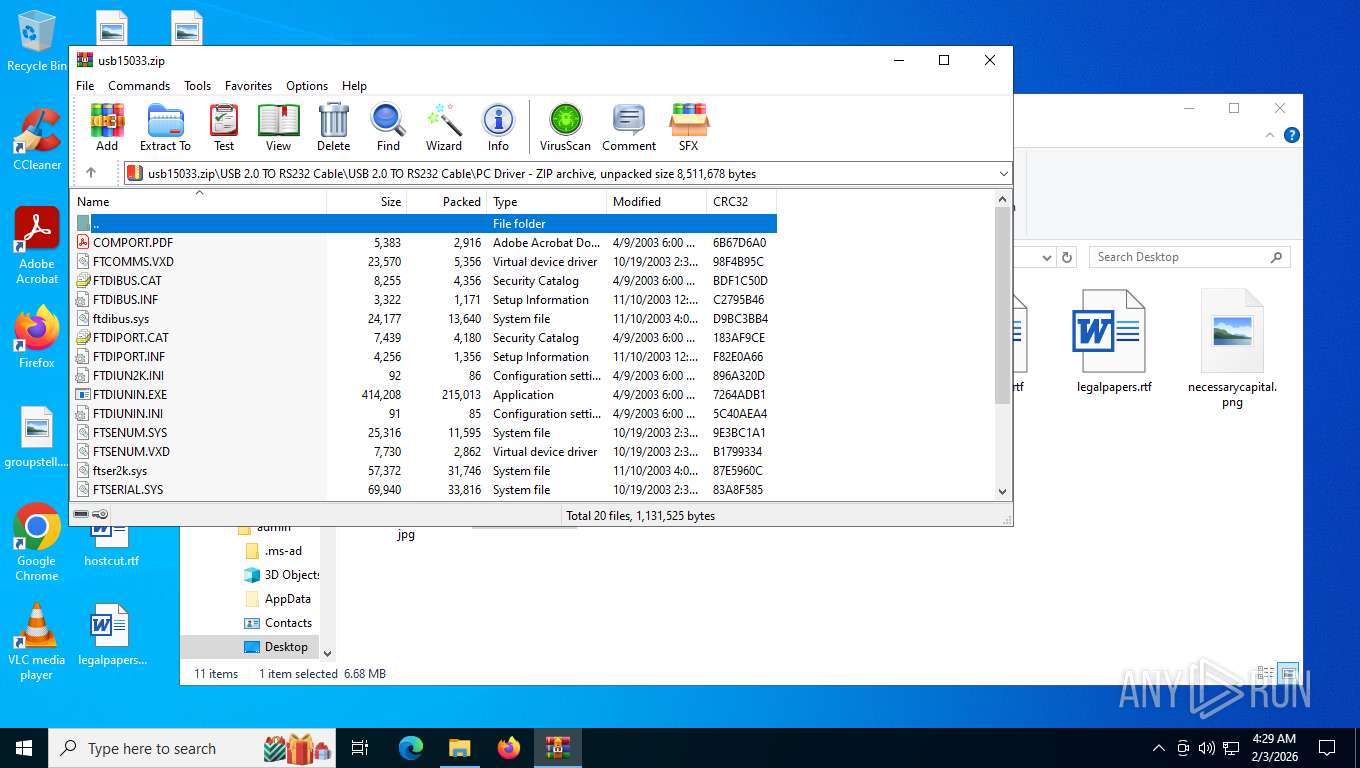This screenshot has height=768, width=1360.
Task: Click the File Explorer taskbar icon
Action: (x=460, y=748)
